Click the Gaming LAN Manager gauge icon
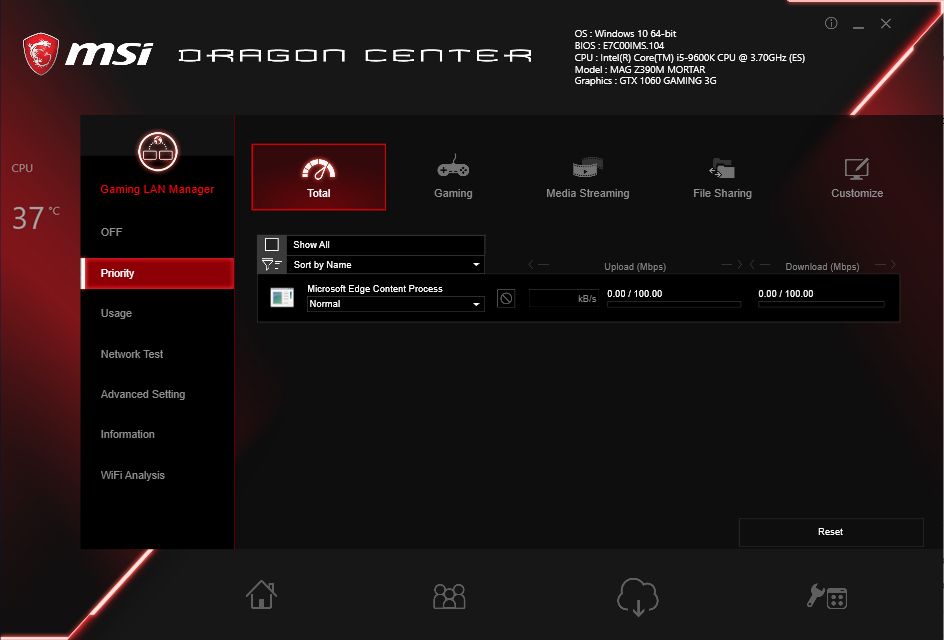Image resolution: width=944 pixels, height=640 pixels. click(157, 152)
